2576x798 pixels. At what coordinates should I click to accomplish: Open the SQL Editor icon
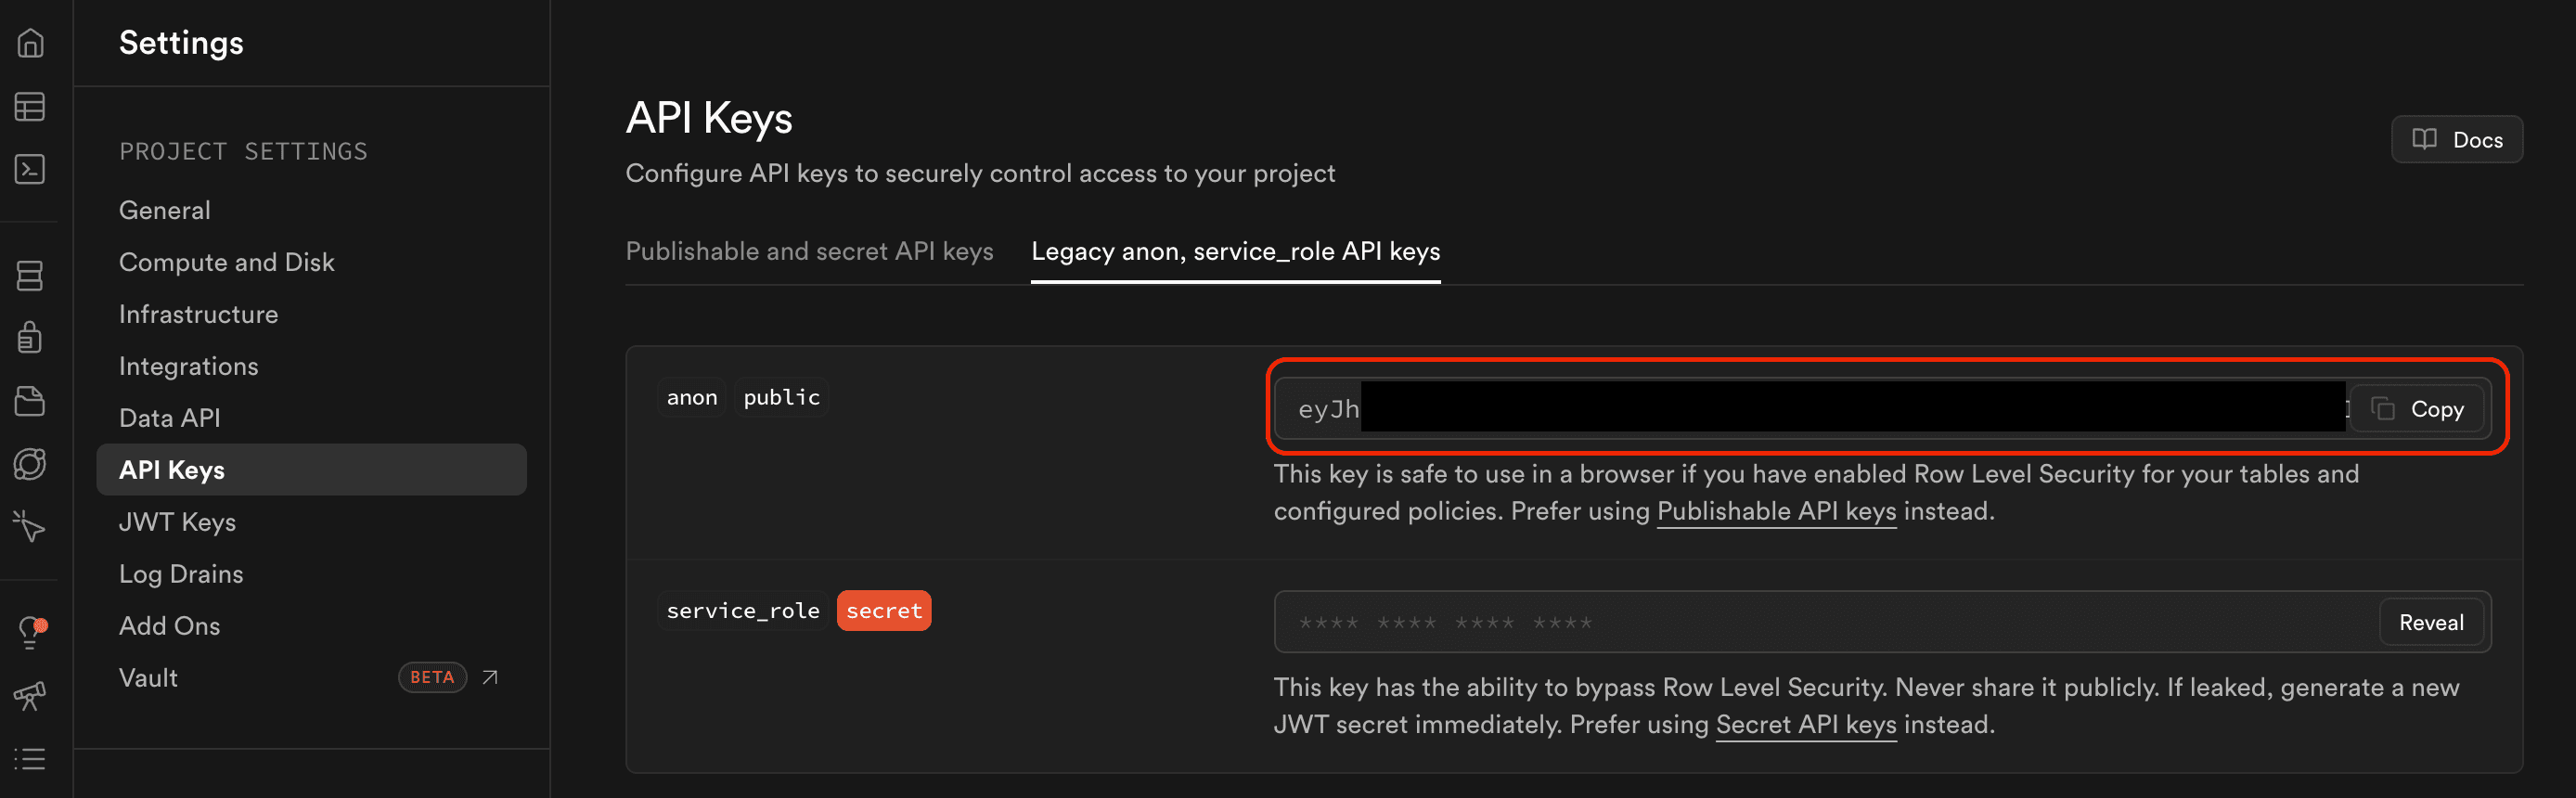coord(30,169)
